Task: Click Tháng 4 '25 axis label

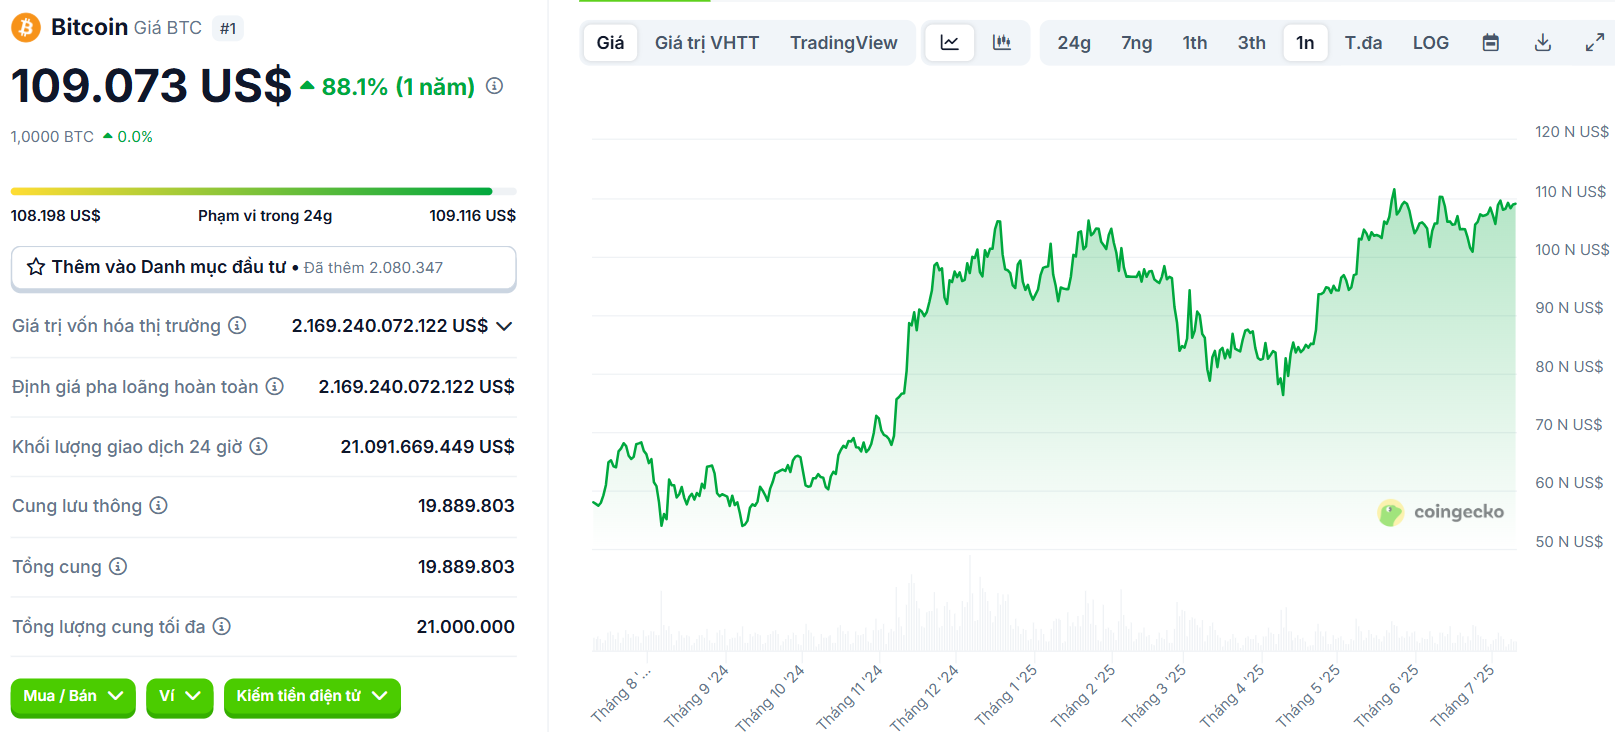Action: click(x=1232, y=695)
